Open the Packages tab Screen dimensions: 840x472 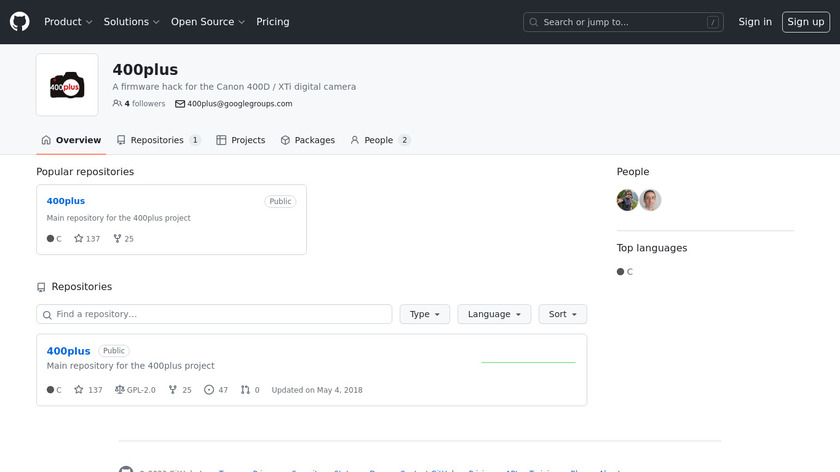[x=307, y=140]
